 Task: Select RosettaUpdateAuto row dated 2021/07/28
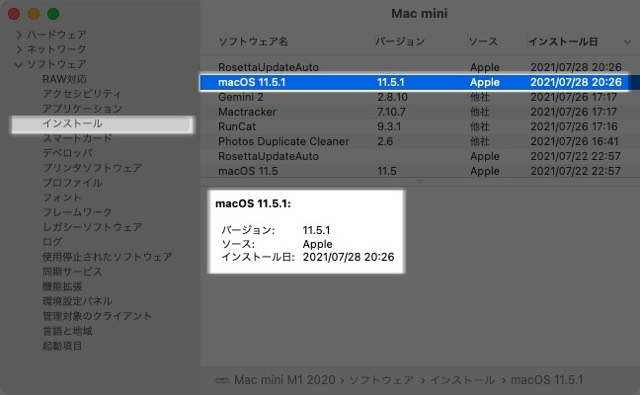[420, 67]
